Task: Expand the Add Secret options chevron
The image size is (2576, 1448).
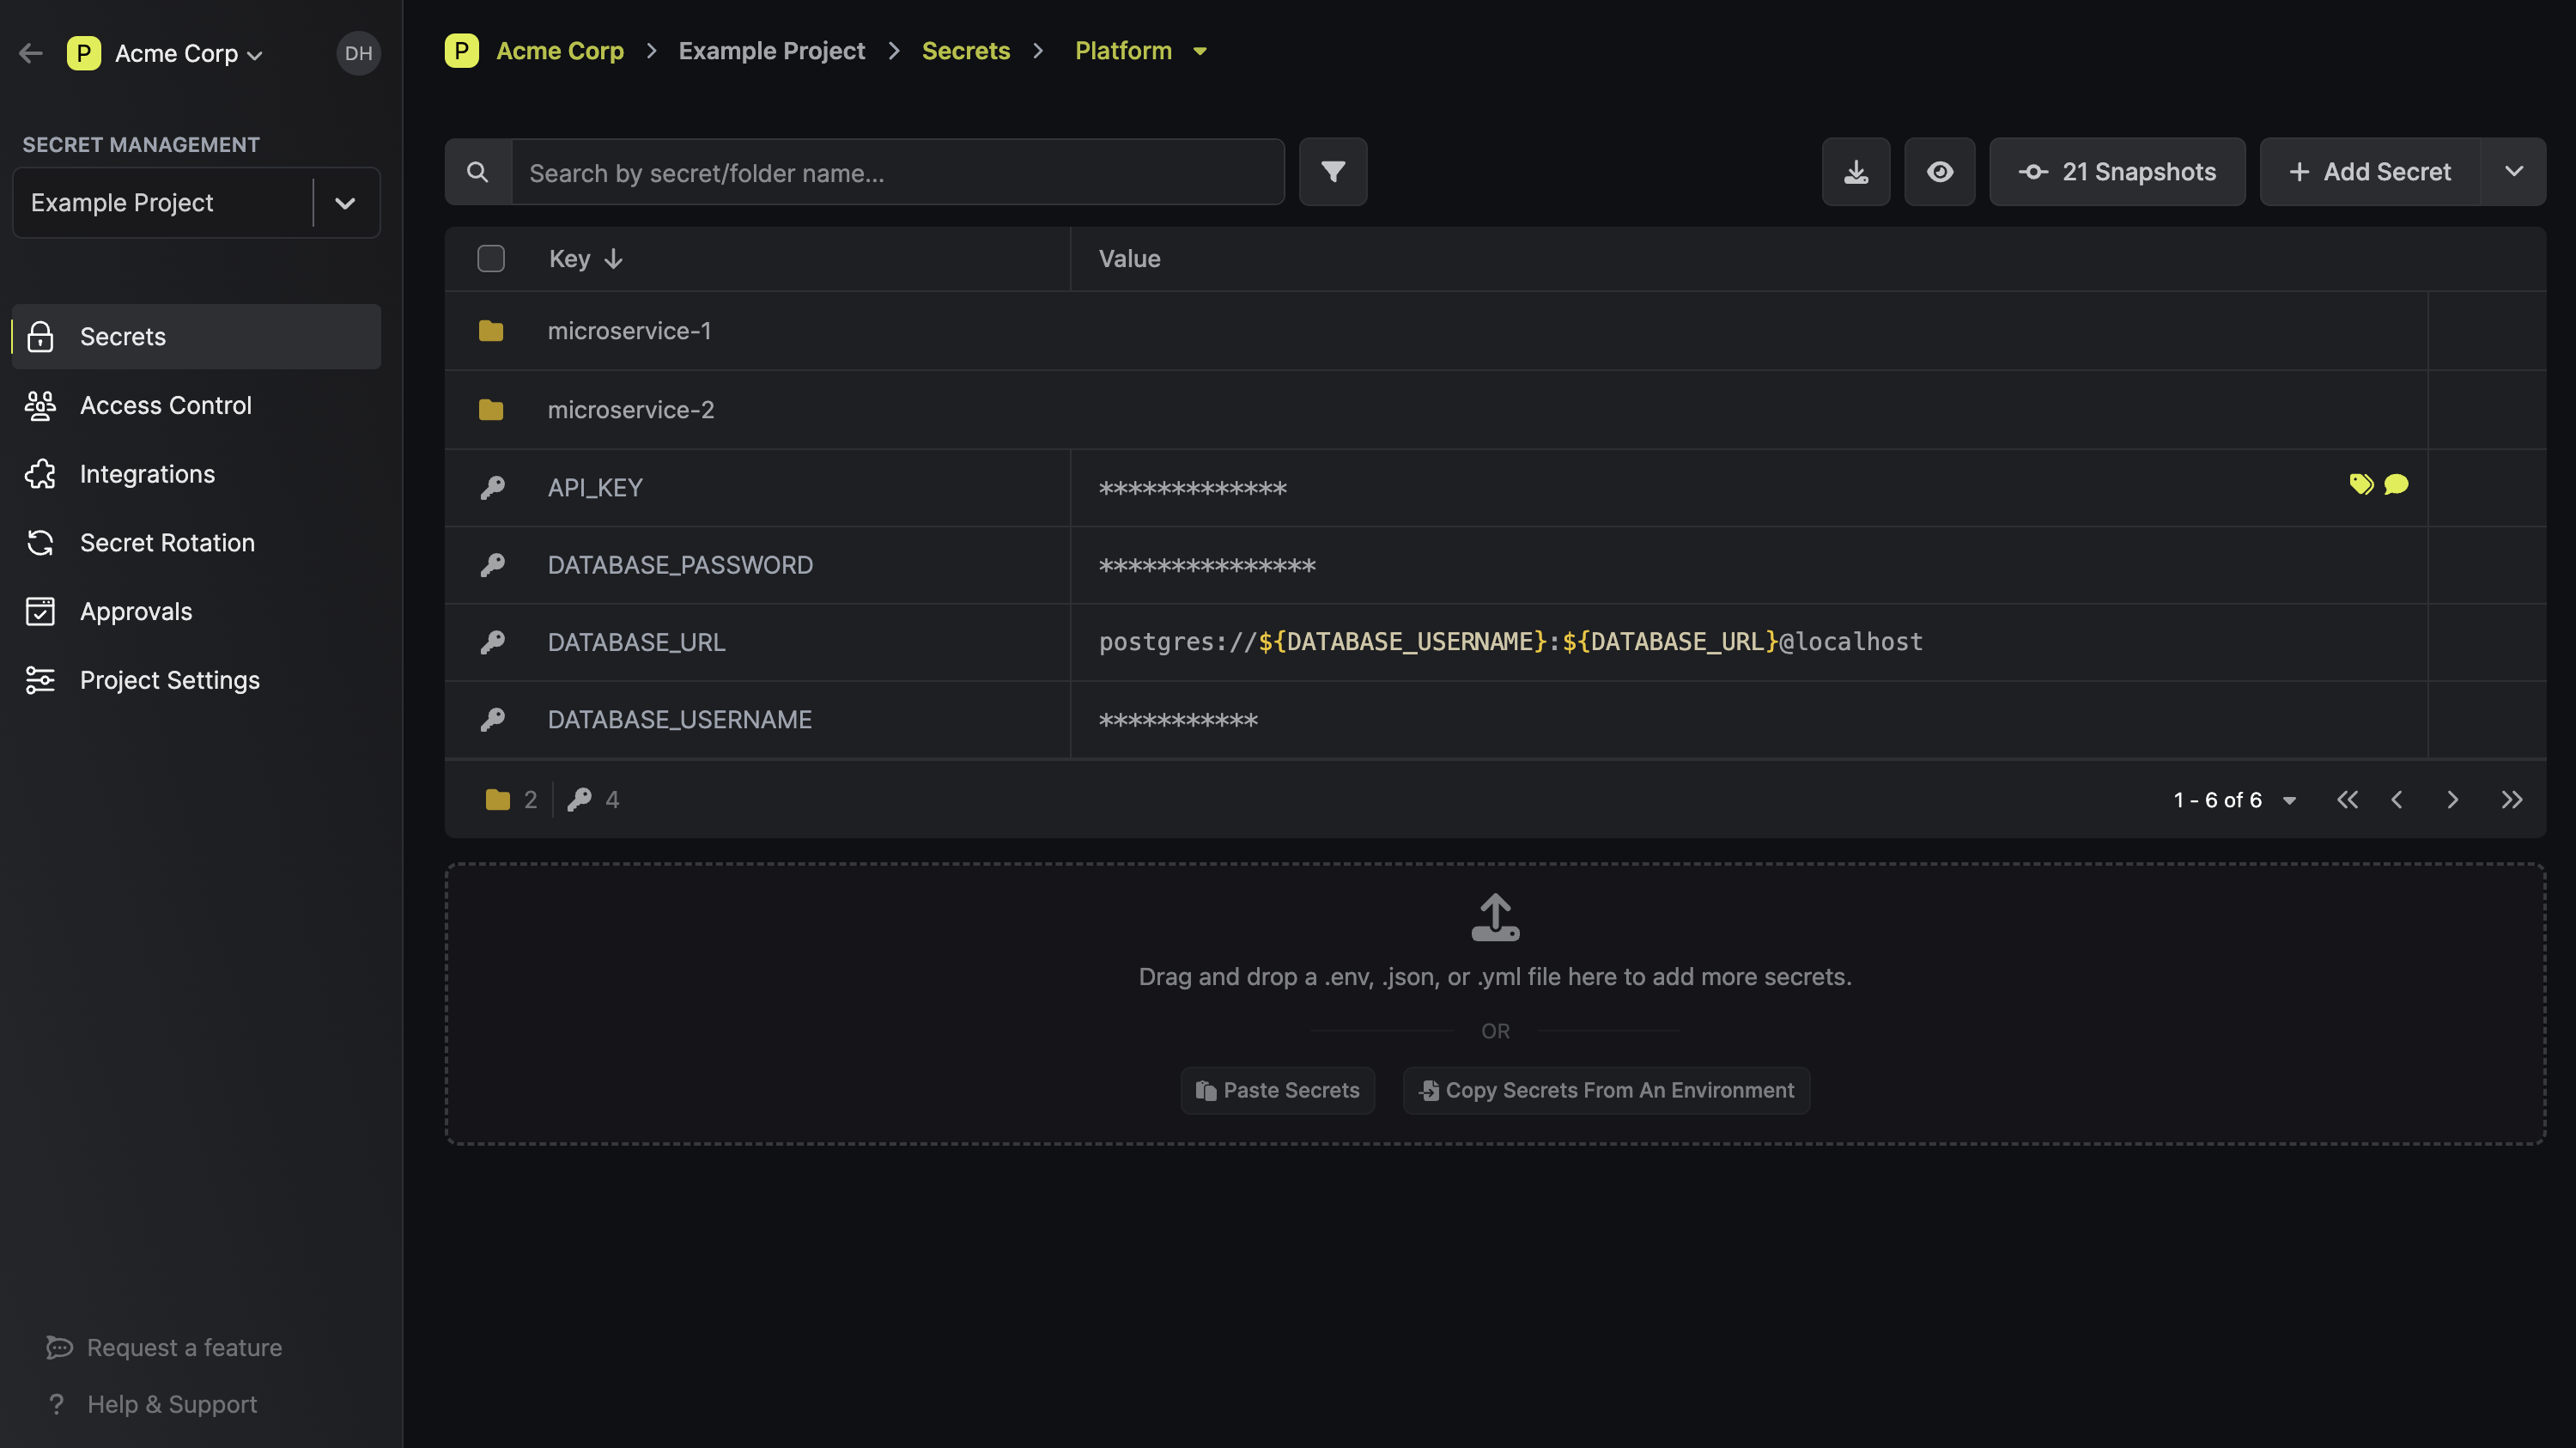Action: tap(2515, 171)
